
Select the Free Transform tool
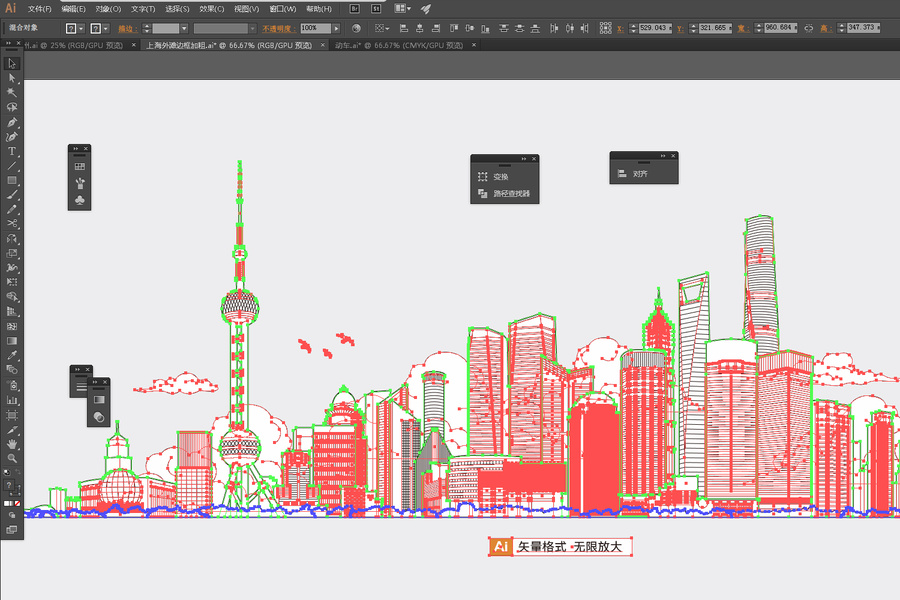[x=11, y=282]
